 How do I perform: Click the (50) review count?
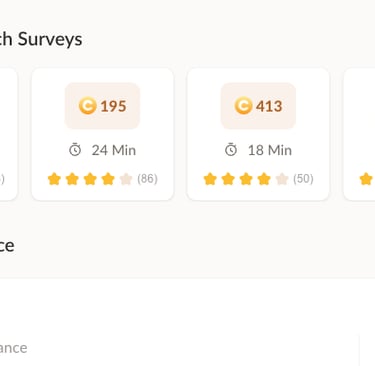(x=303, y=179)
